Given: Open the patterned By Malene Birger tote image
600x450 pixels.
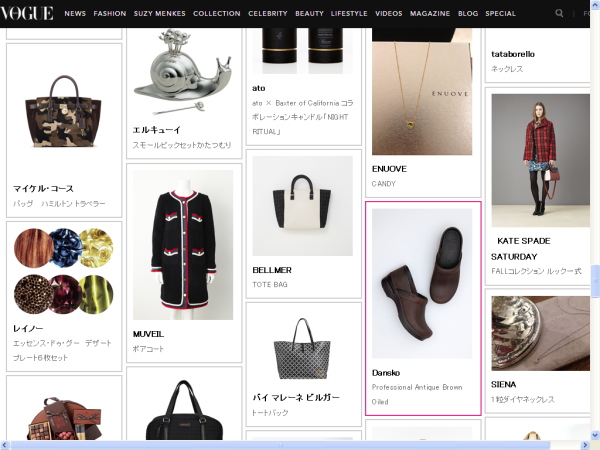Looking at the screenshot, I should (x=302, y=349).
